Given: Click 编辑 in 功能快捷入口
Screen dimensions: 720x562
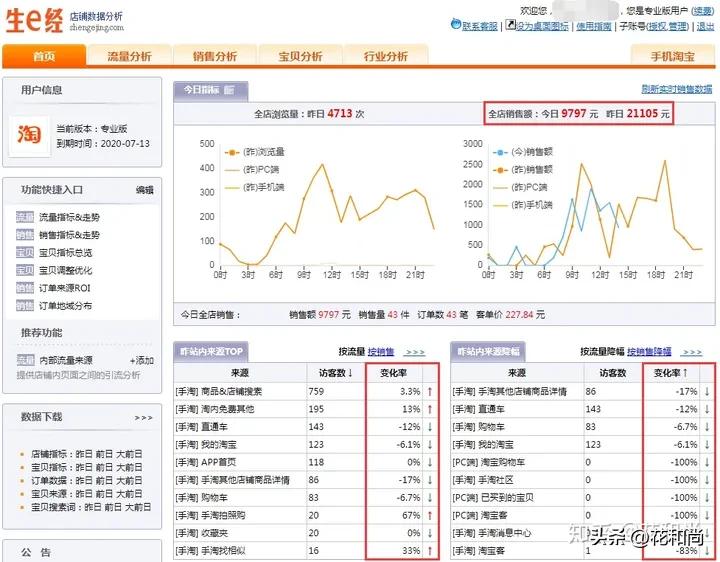Looking at the screenshot, I should 145,190.
